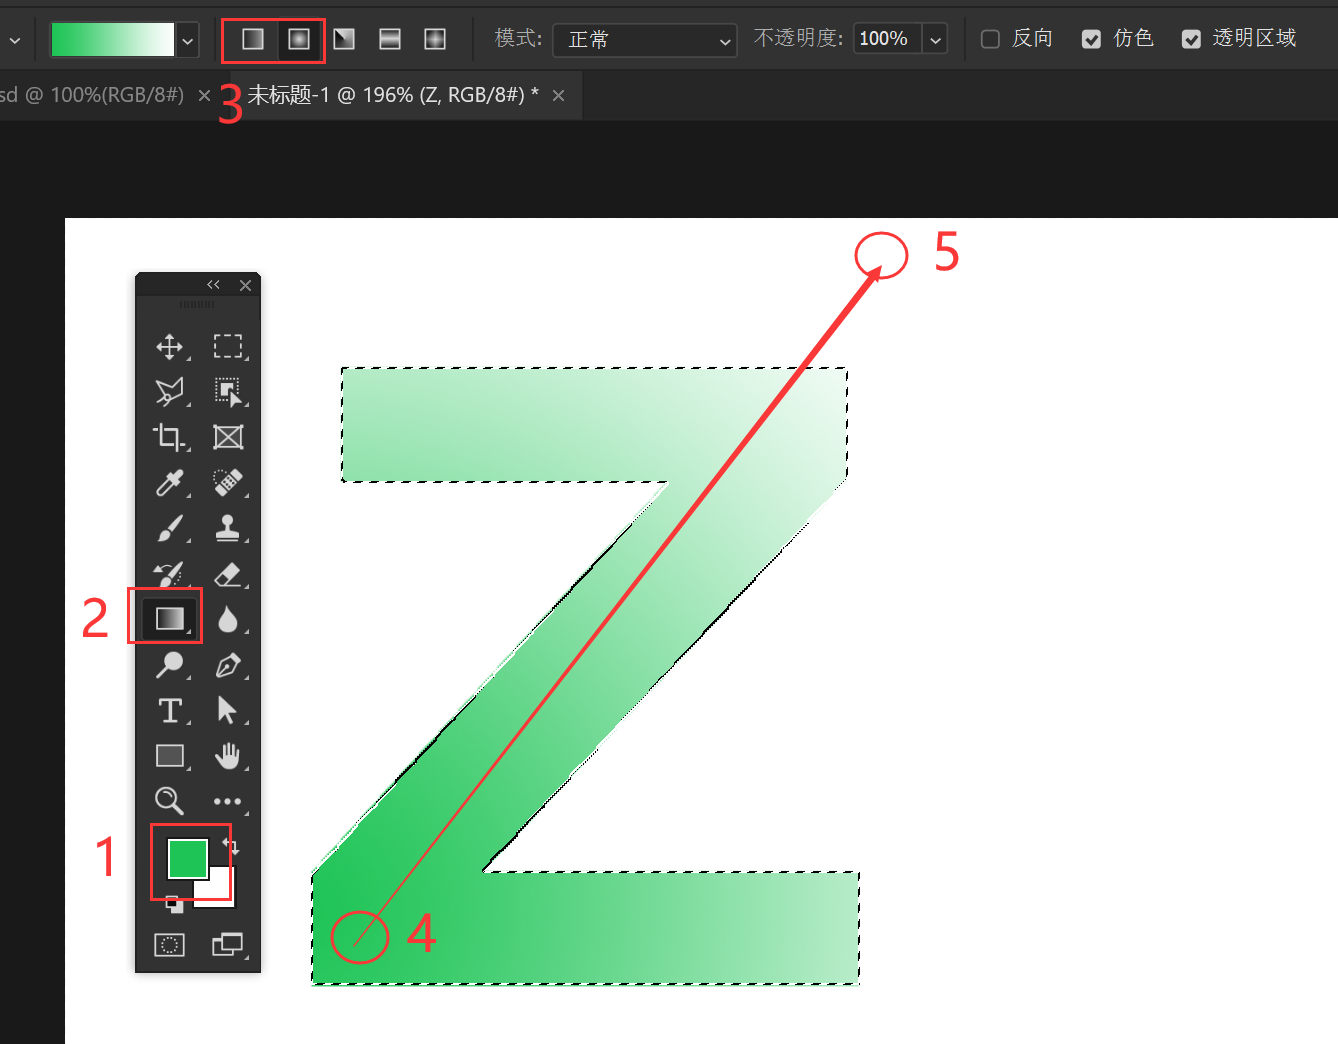1338x1044 pixels.
Task: Open the 模式 blend mode dropdown
Action: [645, 40]
